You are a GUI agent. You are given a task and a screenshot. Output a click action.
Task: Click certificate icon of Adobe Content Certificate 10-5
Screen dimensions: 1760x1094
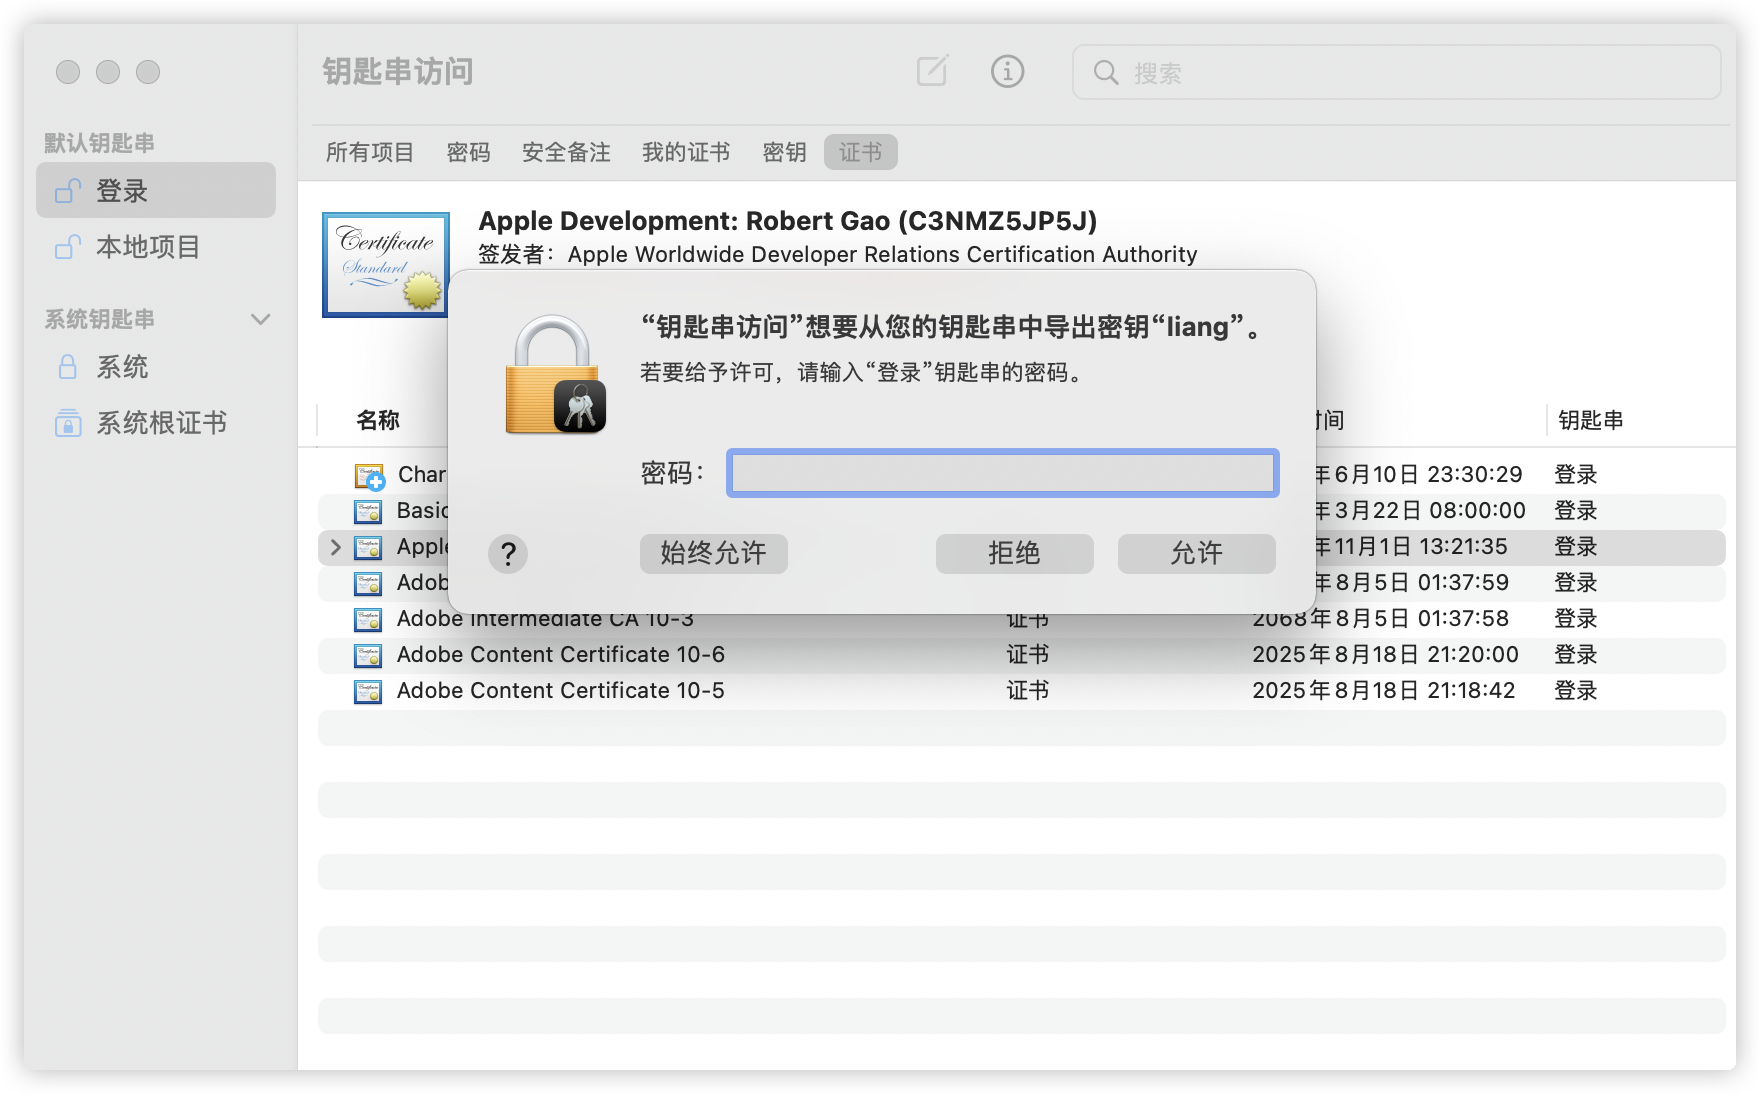pyautogui.click(x=368, y=692)
